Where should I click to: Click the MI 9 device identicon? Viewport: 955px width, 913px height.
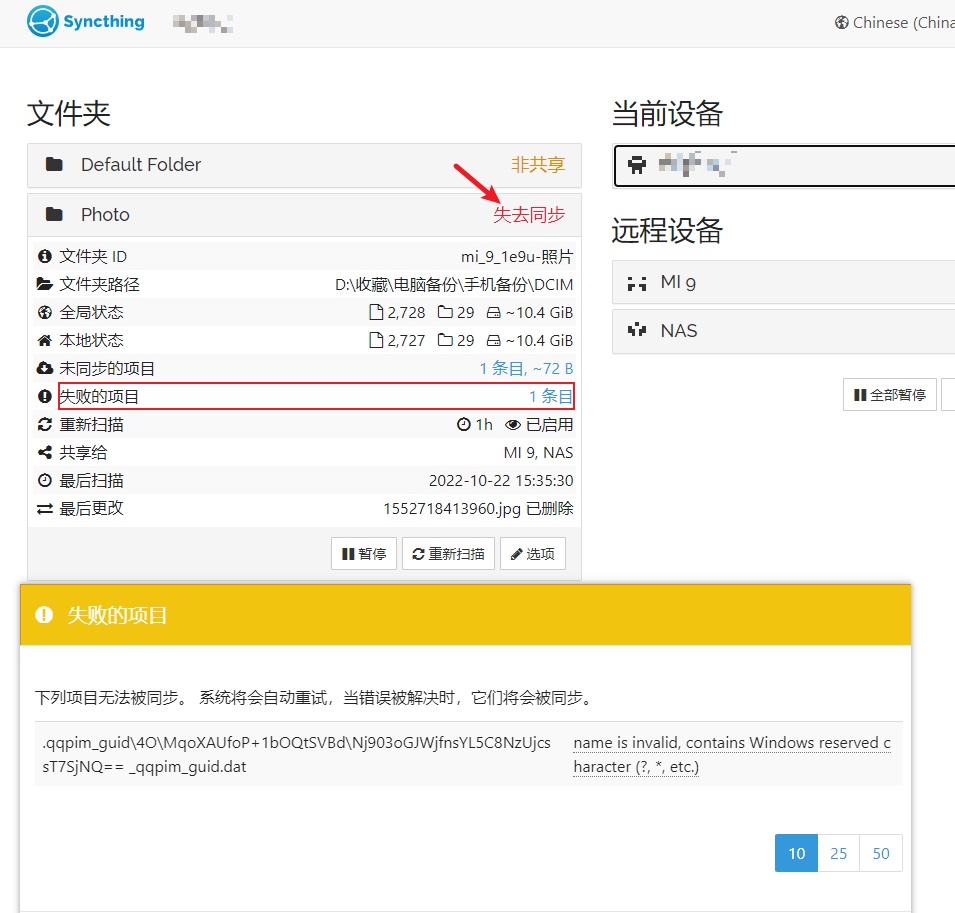pyautogui.click(x=636, y=283)
